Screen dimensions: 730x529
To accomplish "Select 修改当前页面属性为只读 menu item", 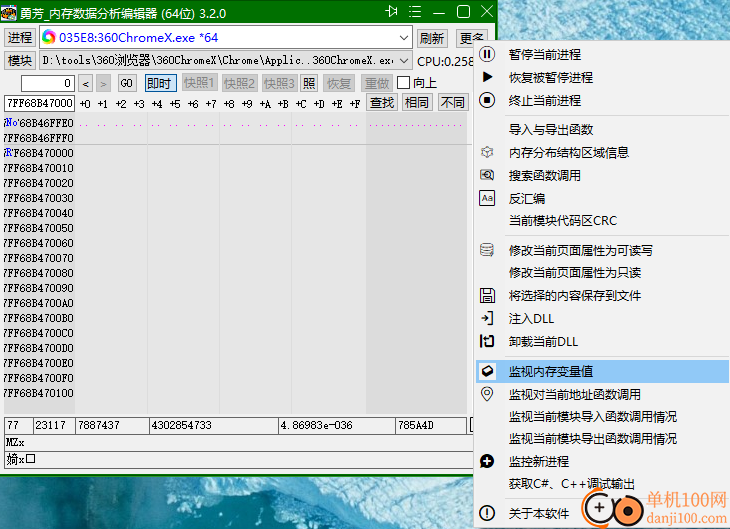I will pos(575,272).
